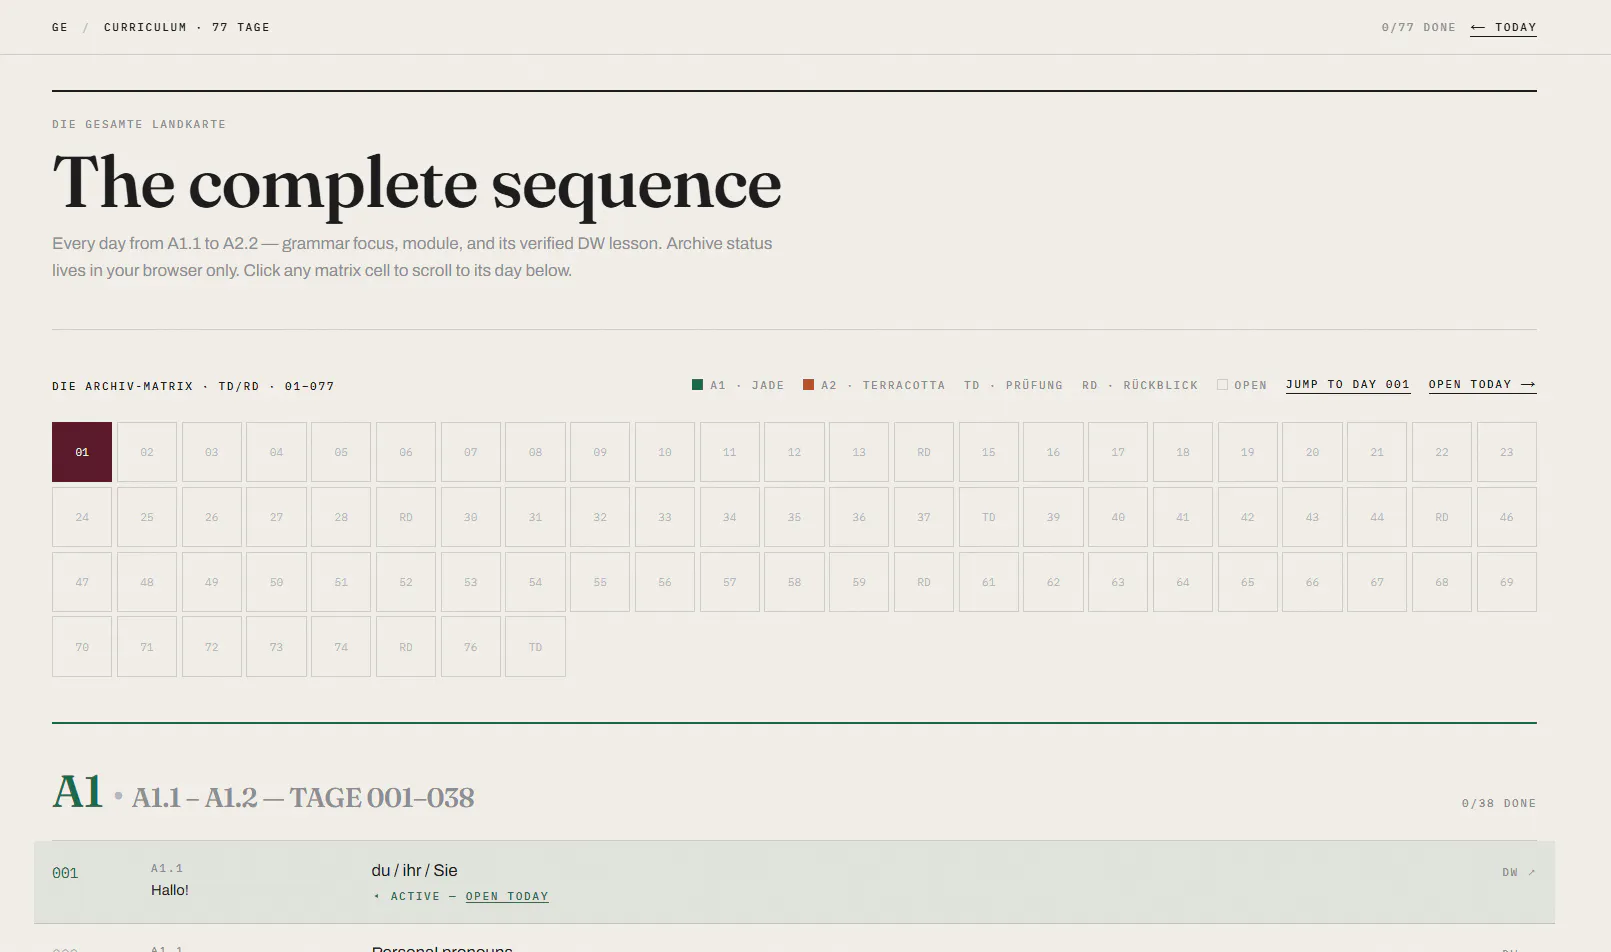Open the GE home link

(x=60, y=27)
